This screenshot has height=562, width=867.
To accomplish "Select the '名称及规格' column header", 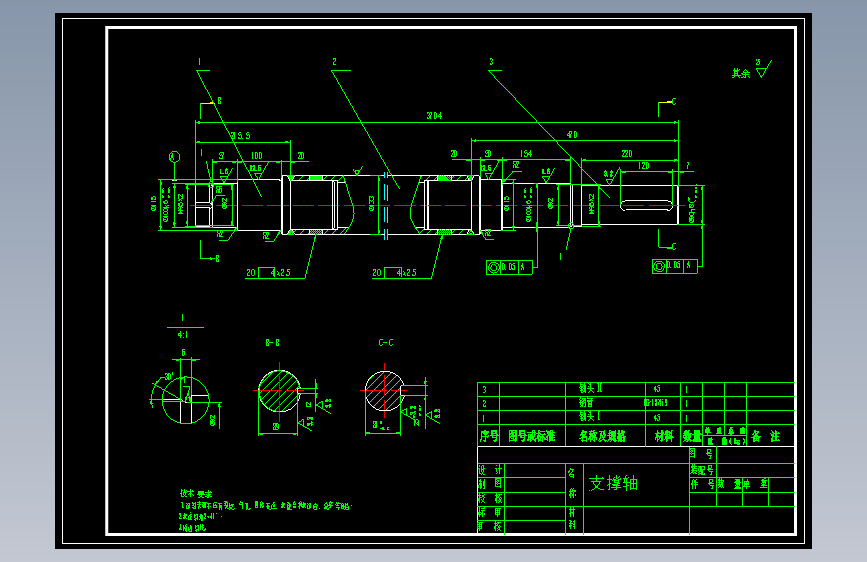I will pyautogui.click(x=602, y=436).
